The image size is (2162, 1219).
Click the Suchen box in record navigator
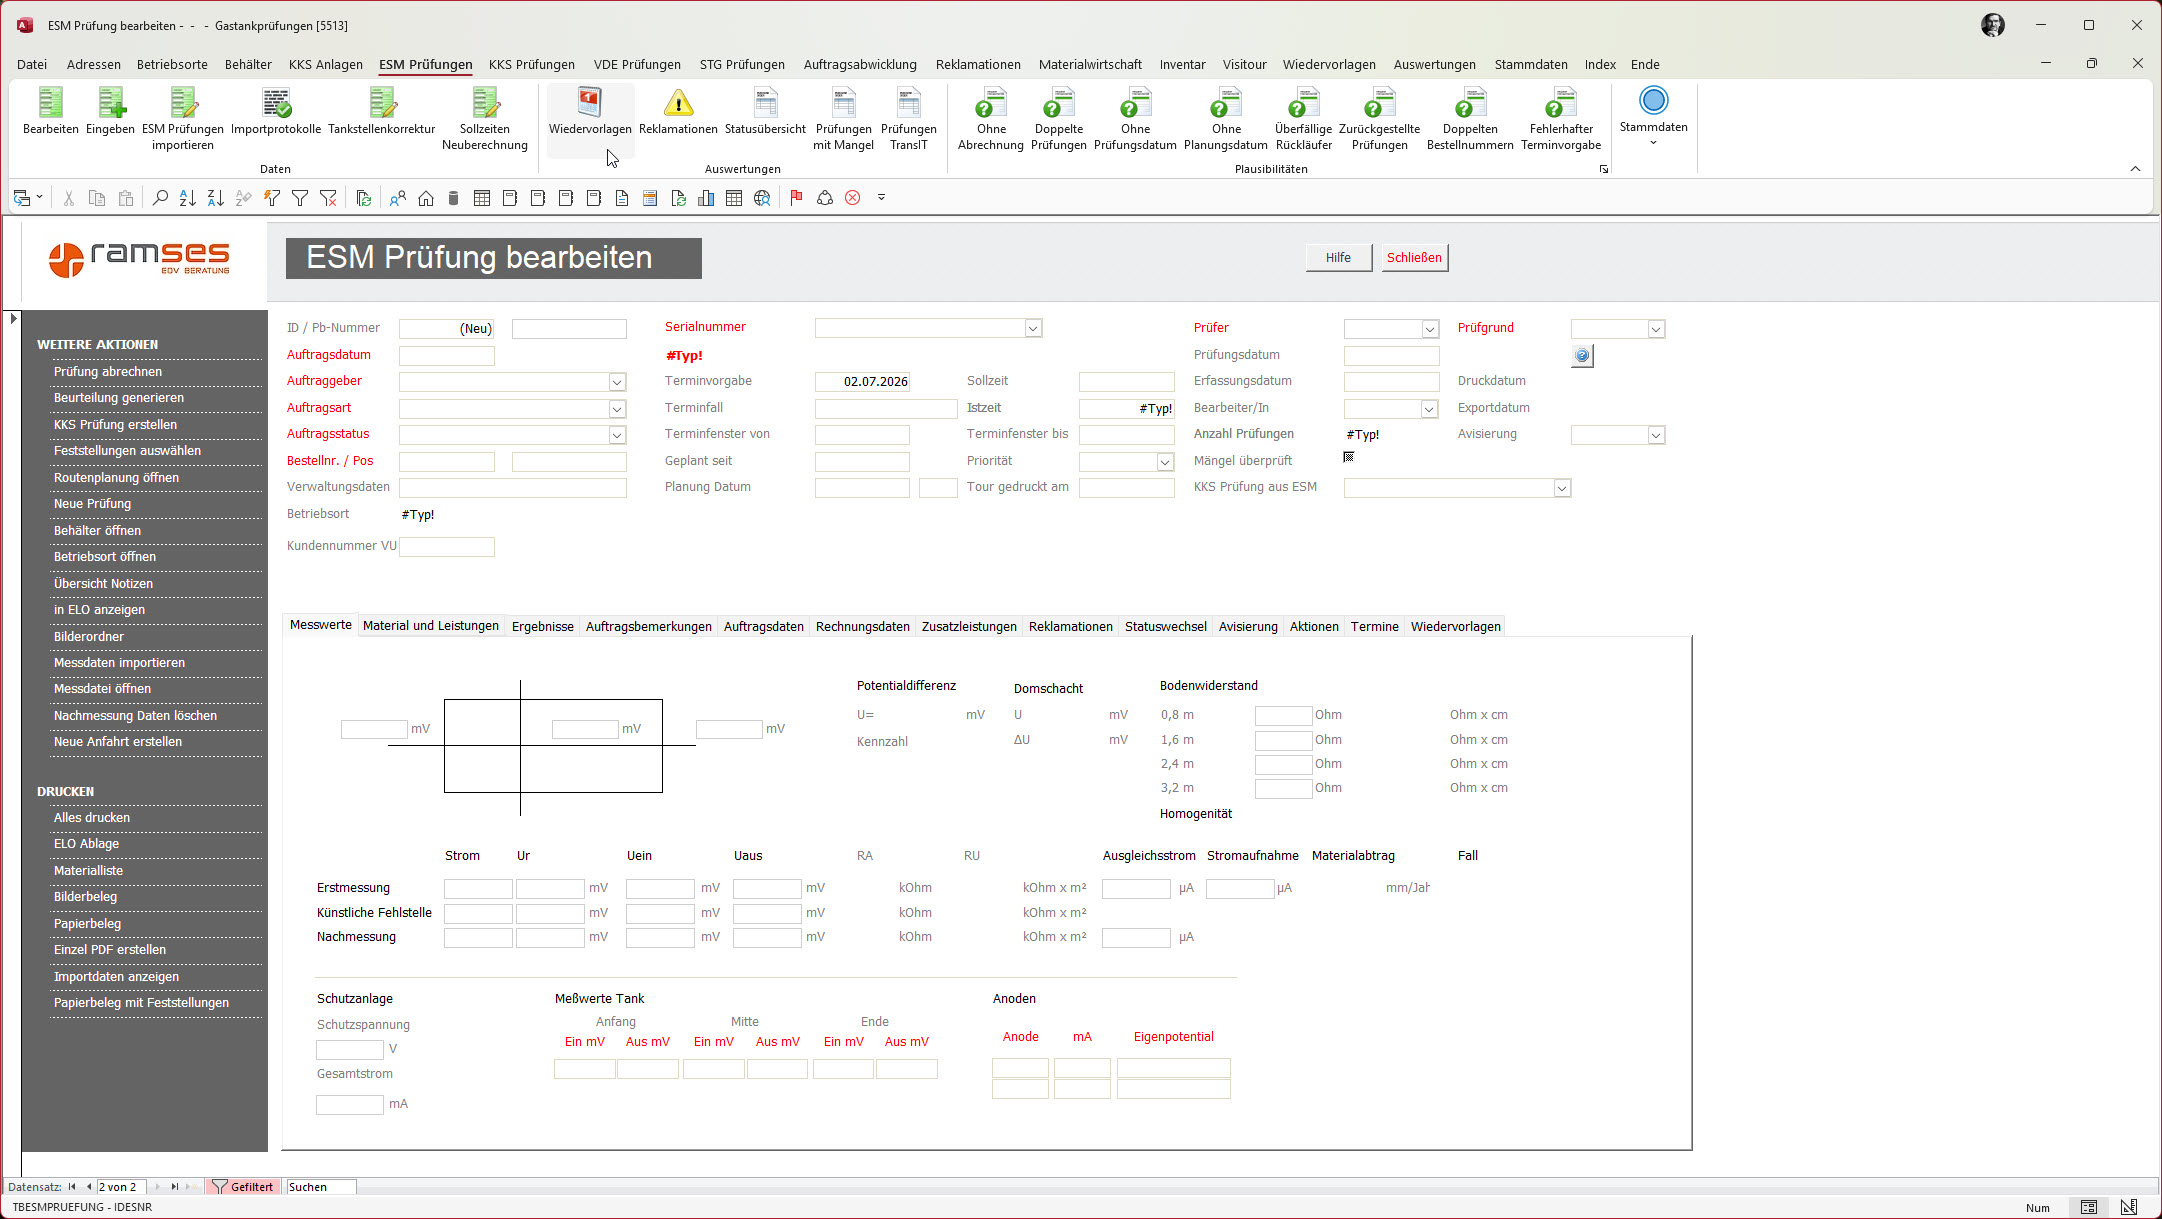321,1187
